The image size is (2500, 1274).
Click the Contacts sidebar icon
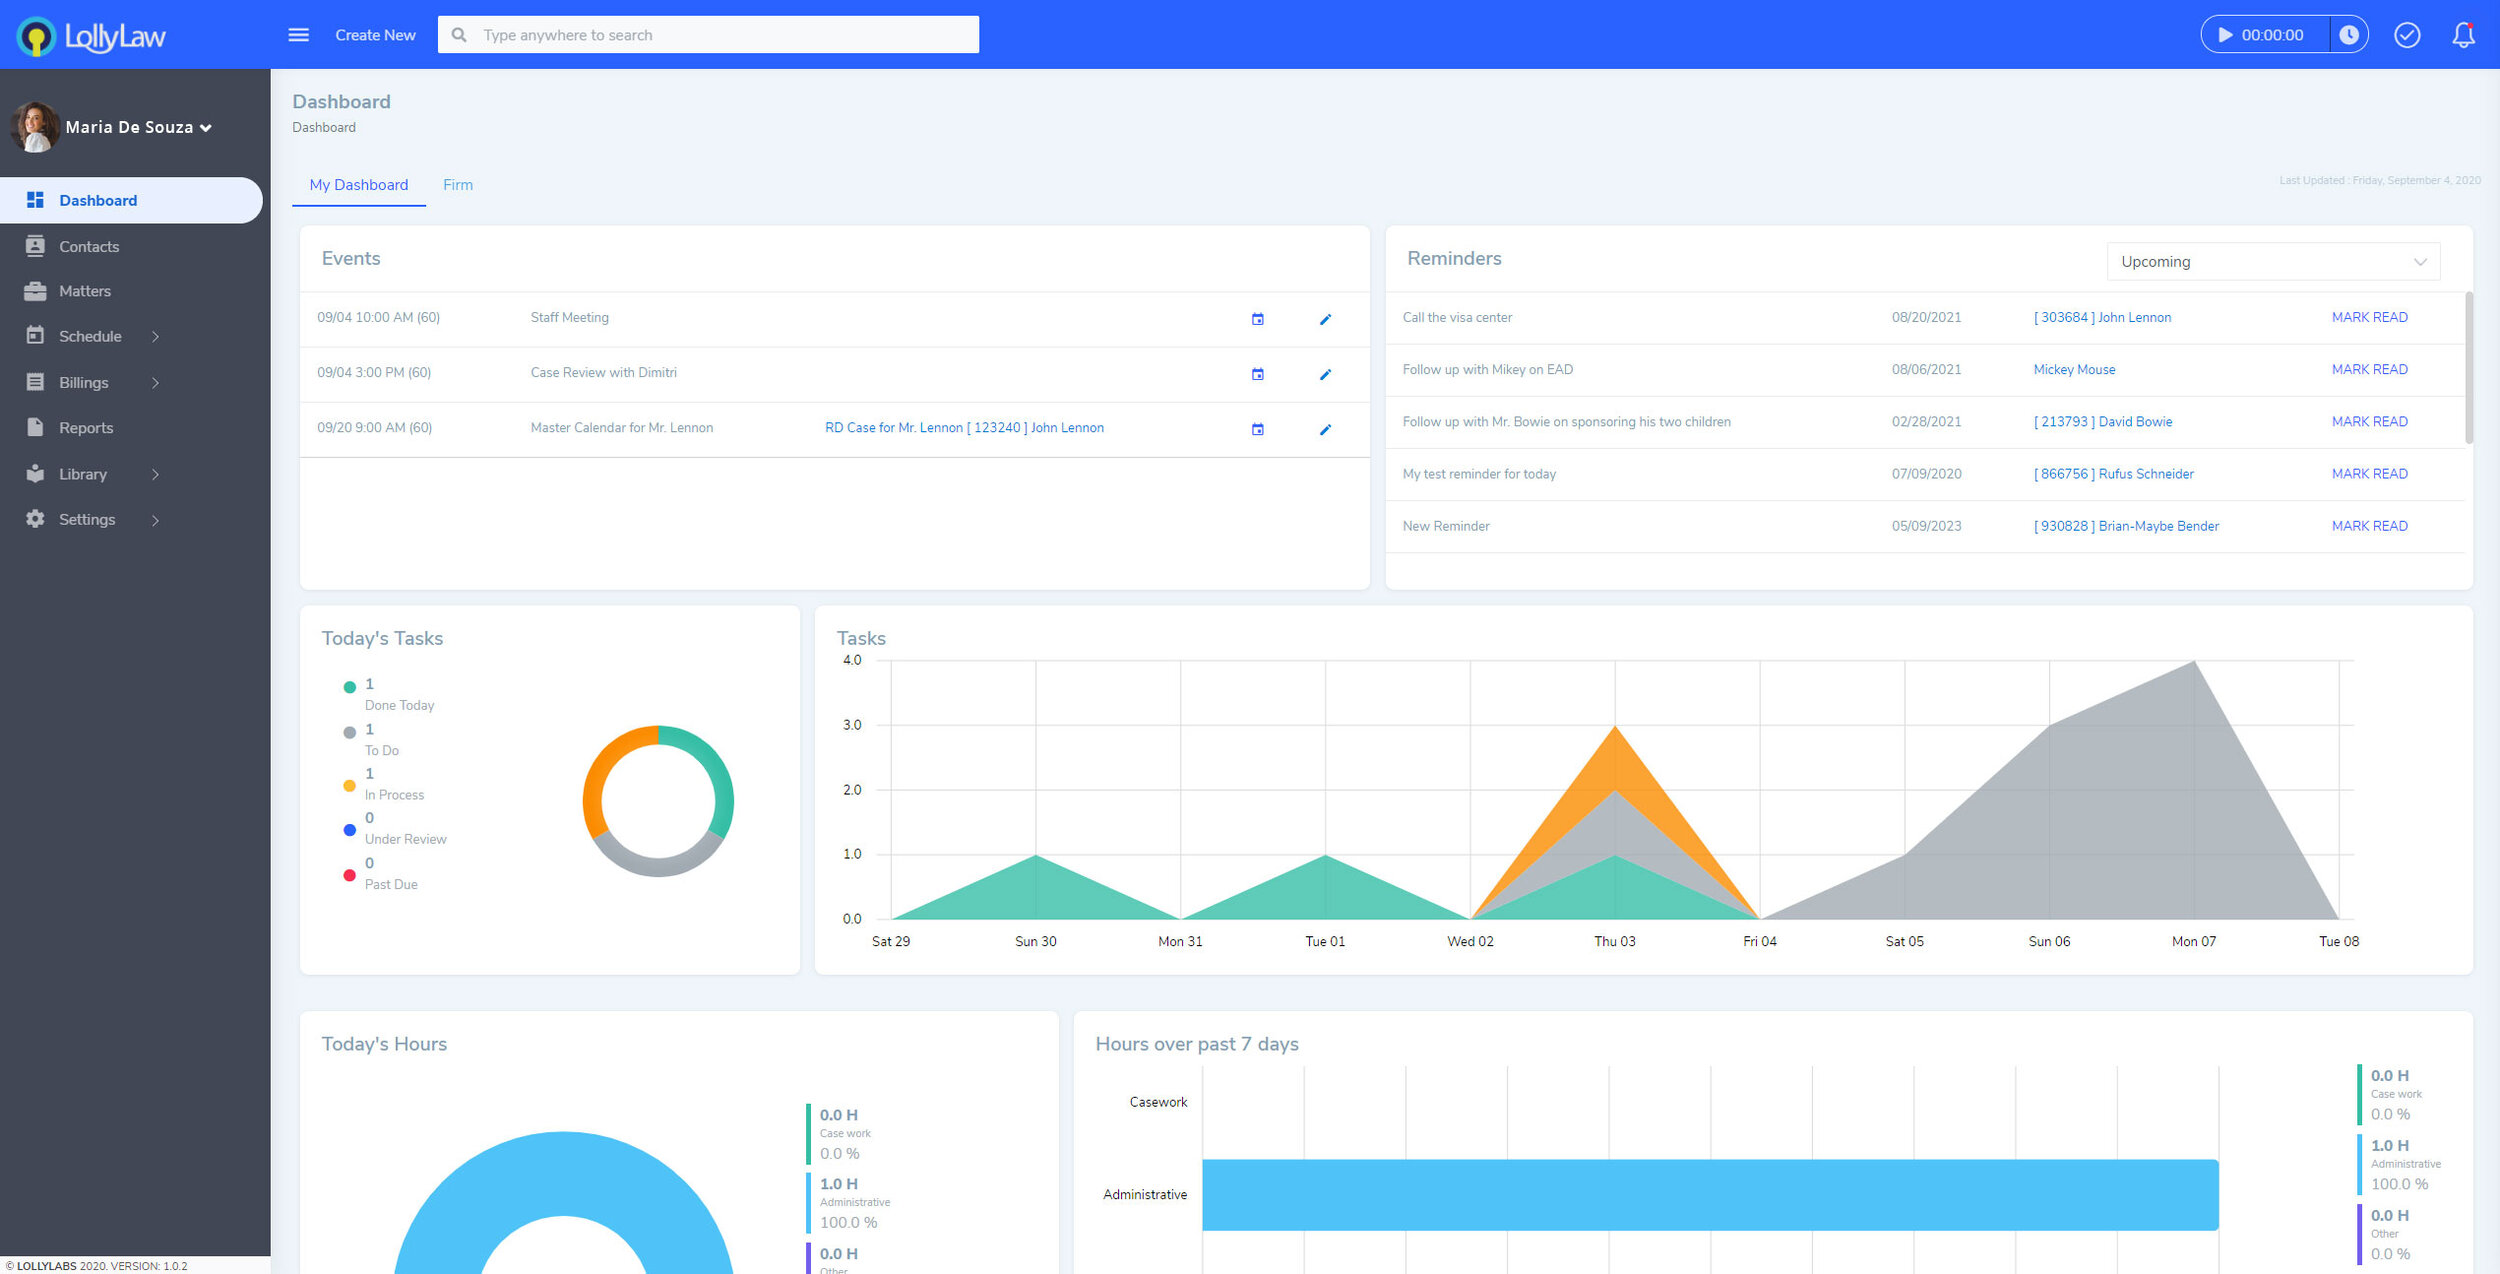[x=35, y=246]
